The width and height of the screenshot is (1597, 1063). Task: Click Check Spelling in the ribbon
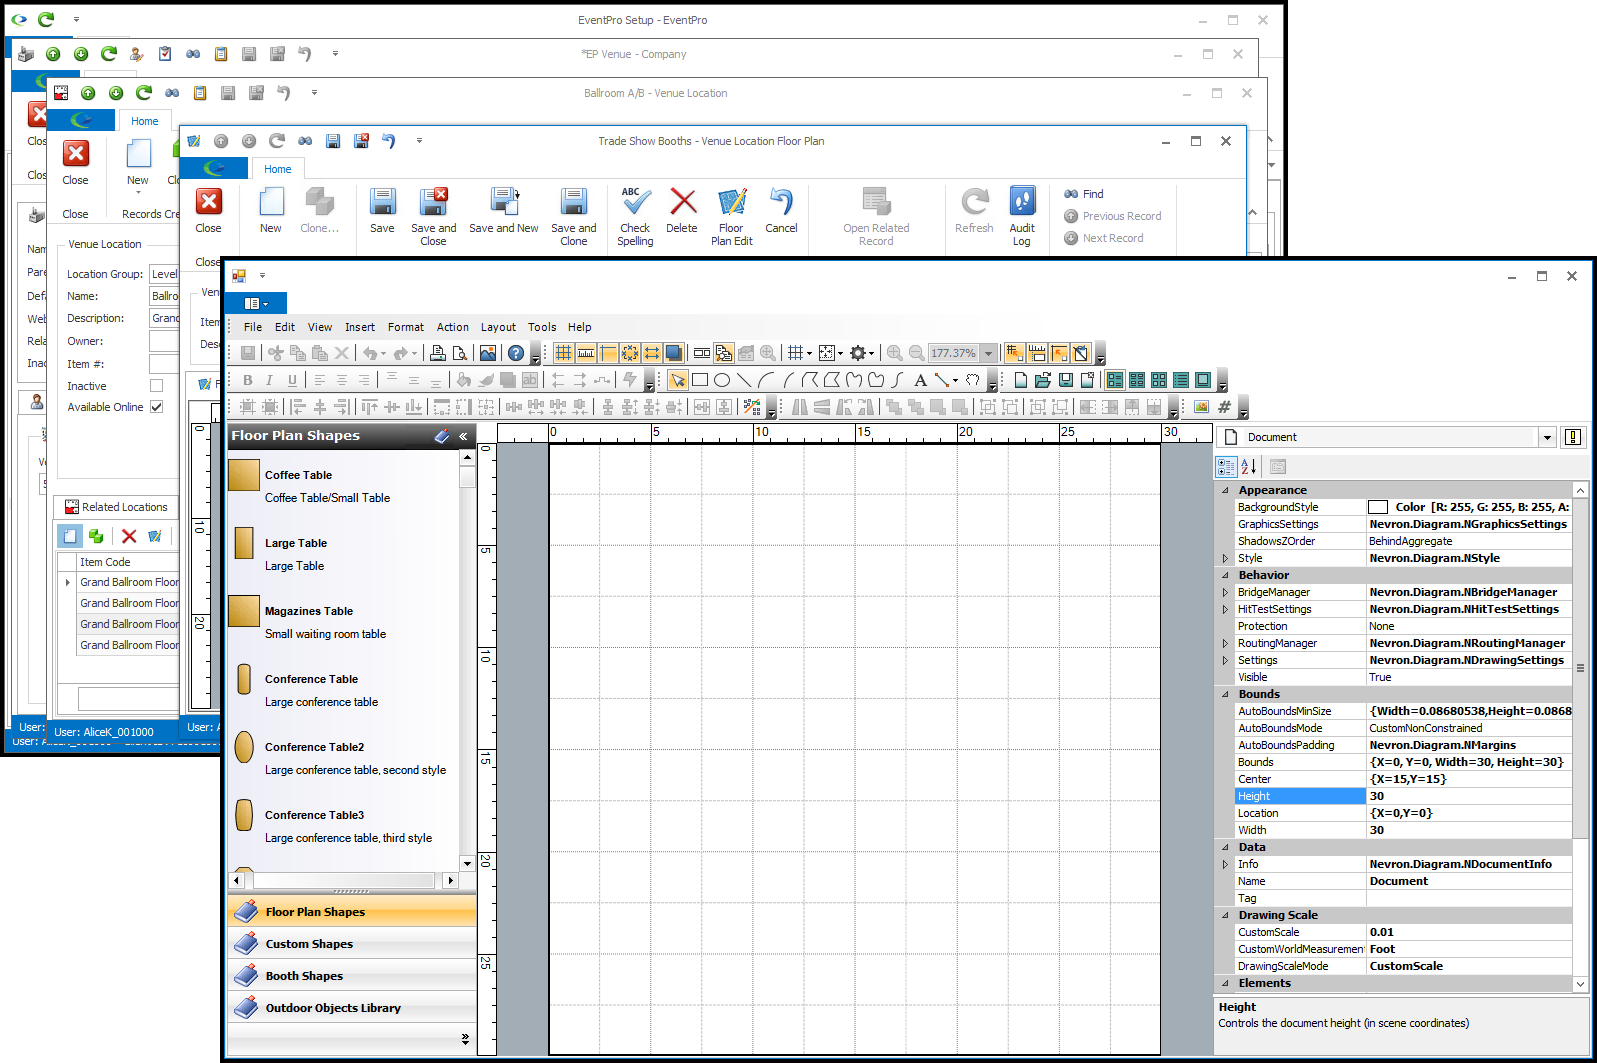[635, 216]
